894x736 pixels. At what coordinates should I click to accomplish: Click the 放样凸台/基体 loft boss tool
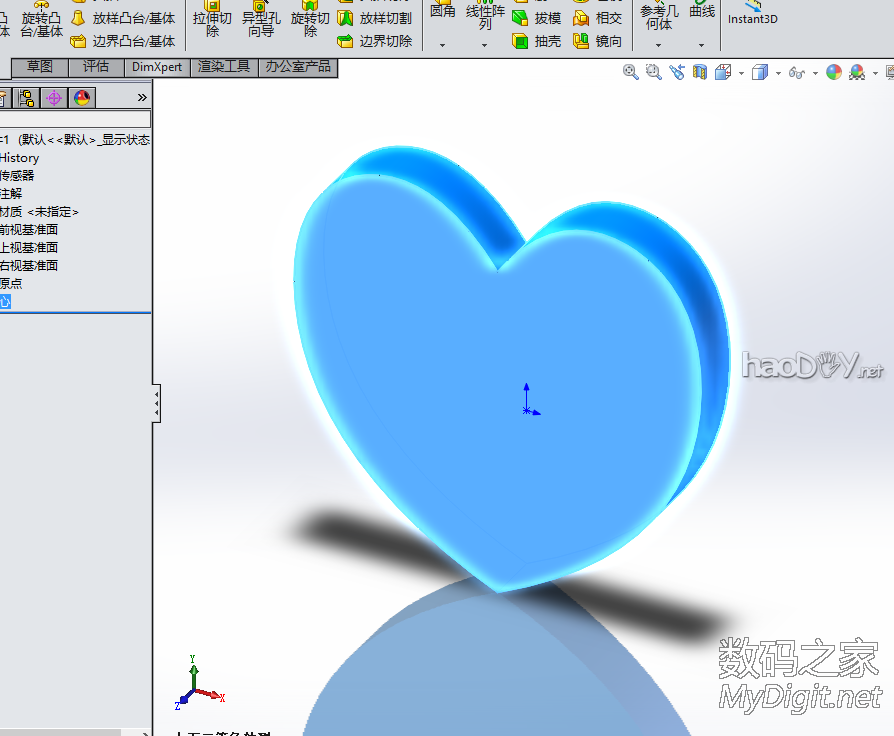[122, 18]
